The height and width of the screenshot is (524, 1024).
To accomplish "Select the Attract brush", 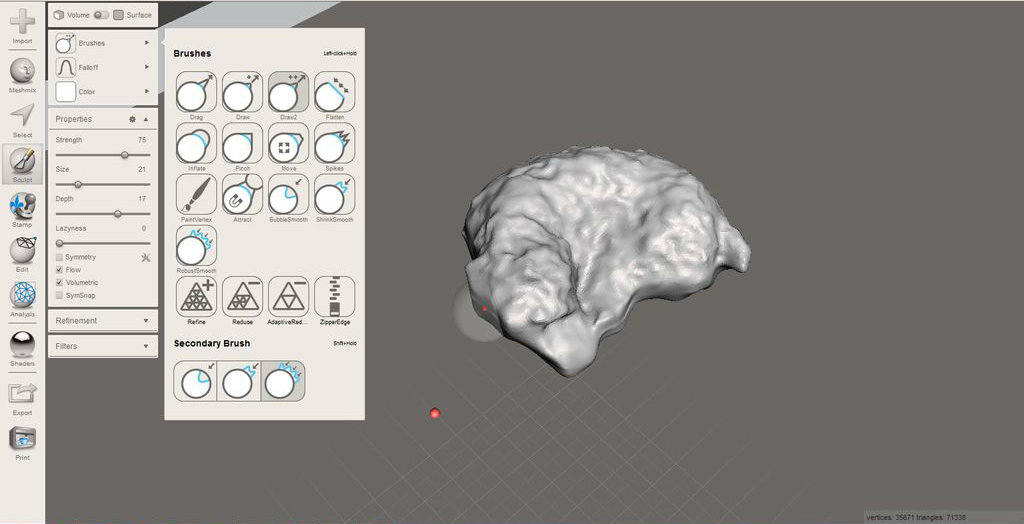I will pos(242,194).
